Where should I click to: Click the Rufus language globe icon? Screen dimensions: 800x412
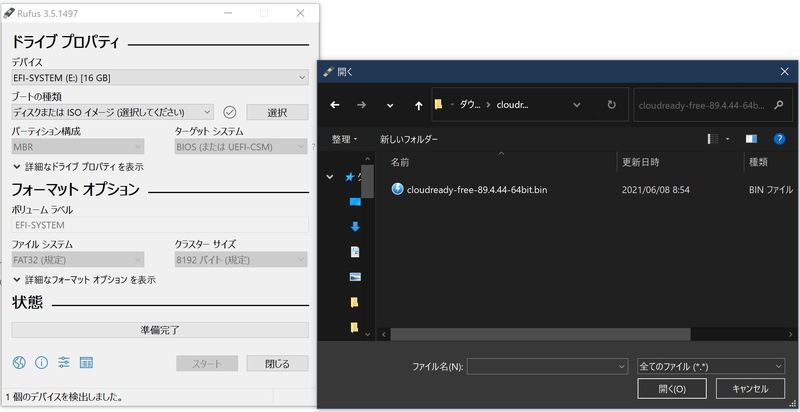pyautogui.click(x=19, y=363)
